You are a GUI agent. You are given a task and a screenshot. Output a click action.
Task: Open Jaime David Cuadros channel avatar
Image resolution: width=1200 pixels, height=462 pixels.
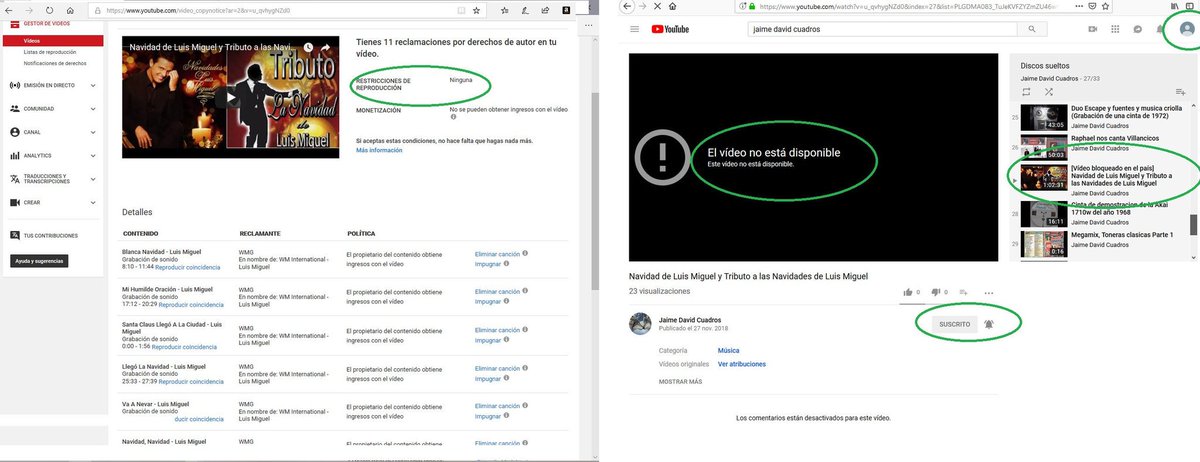coord(640,324)
